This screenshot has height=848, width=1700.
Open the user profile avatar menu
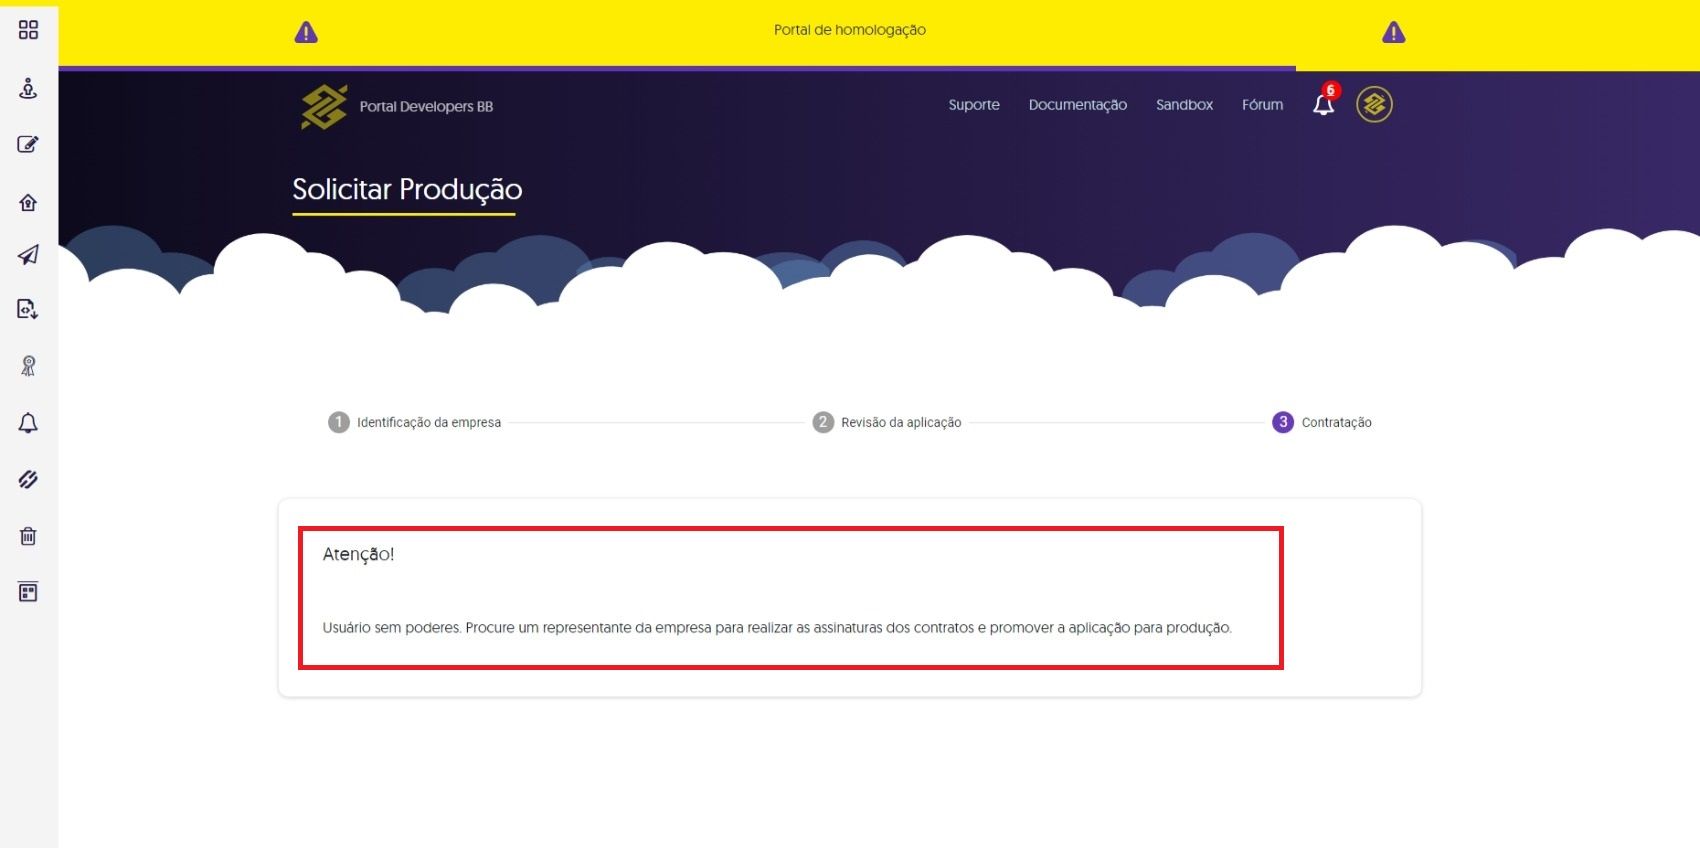coord(1374,104)
